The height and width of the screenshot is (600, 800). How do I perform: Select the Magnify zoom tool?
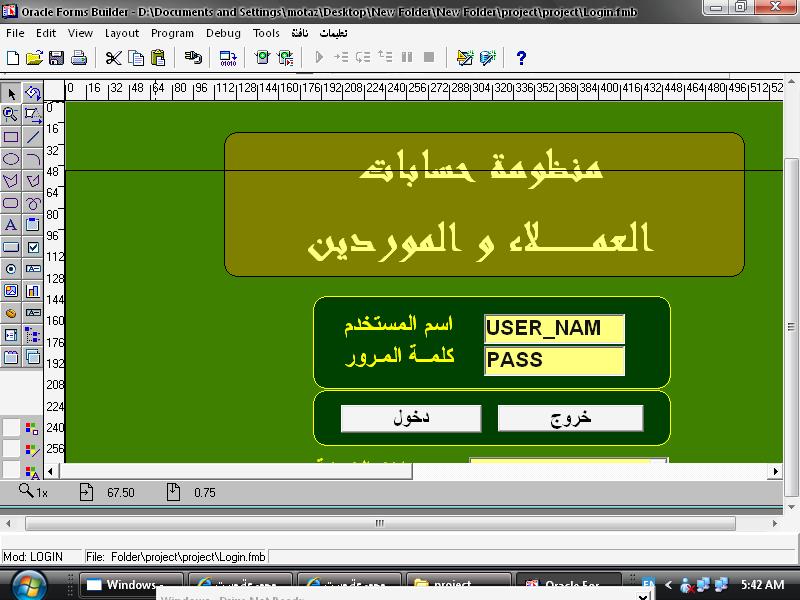(11, 115)
